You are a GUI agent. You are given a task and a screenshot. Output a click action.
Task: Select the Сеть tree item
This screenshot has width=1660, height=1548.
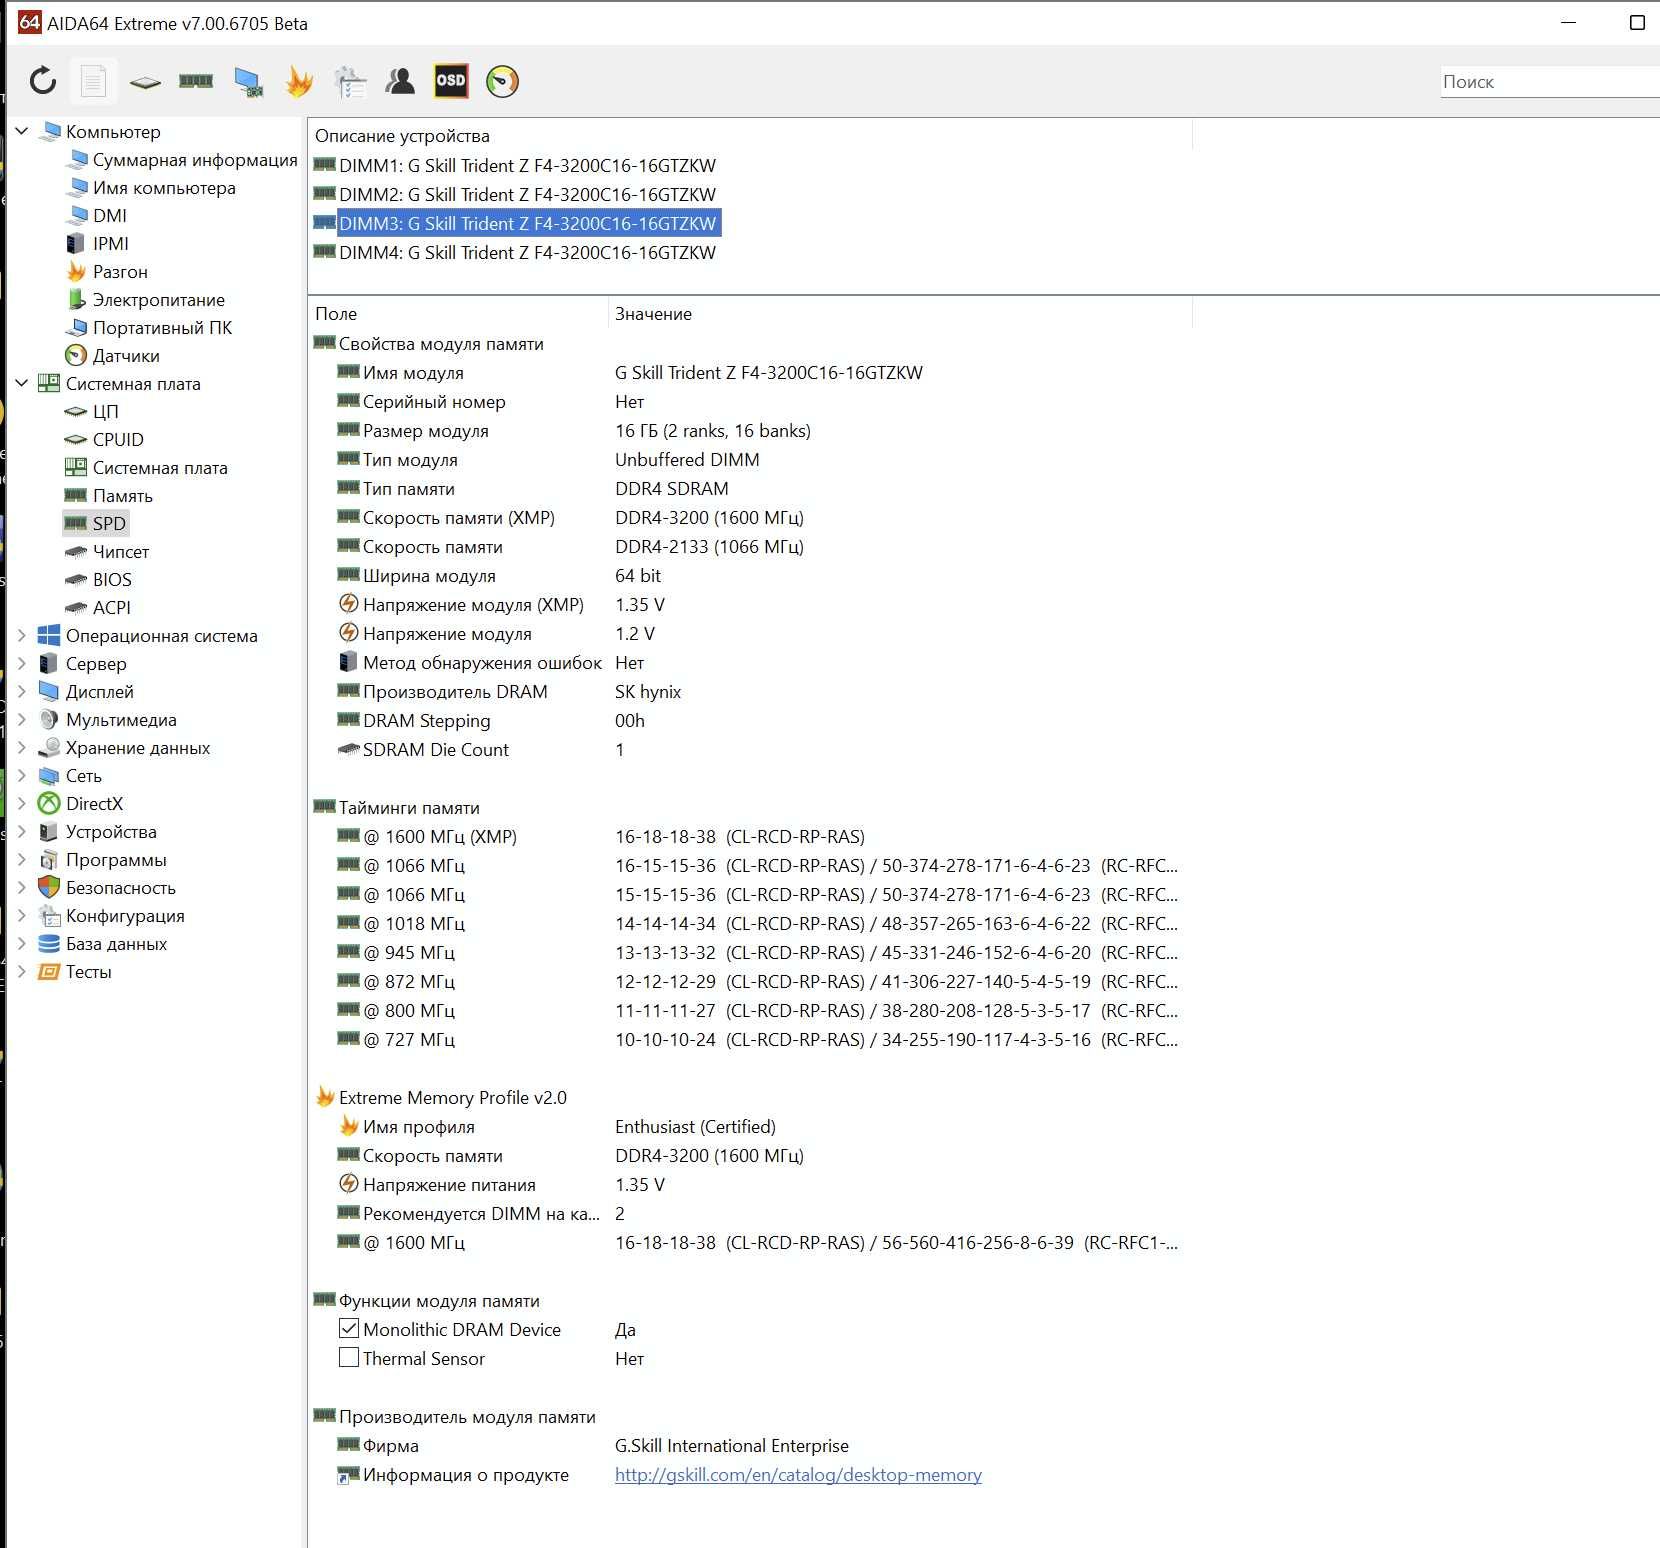tap(70, 775)
